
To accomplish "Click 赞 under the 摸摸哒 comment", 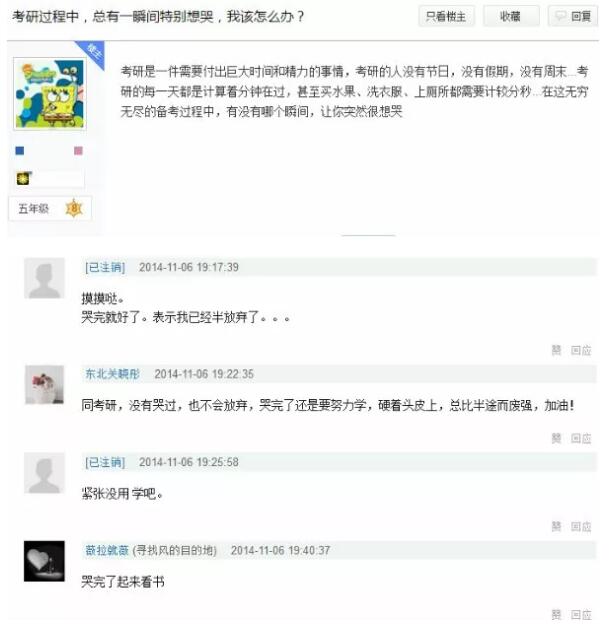I will pyautogui.click(x=556, y=350).
